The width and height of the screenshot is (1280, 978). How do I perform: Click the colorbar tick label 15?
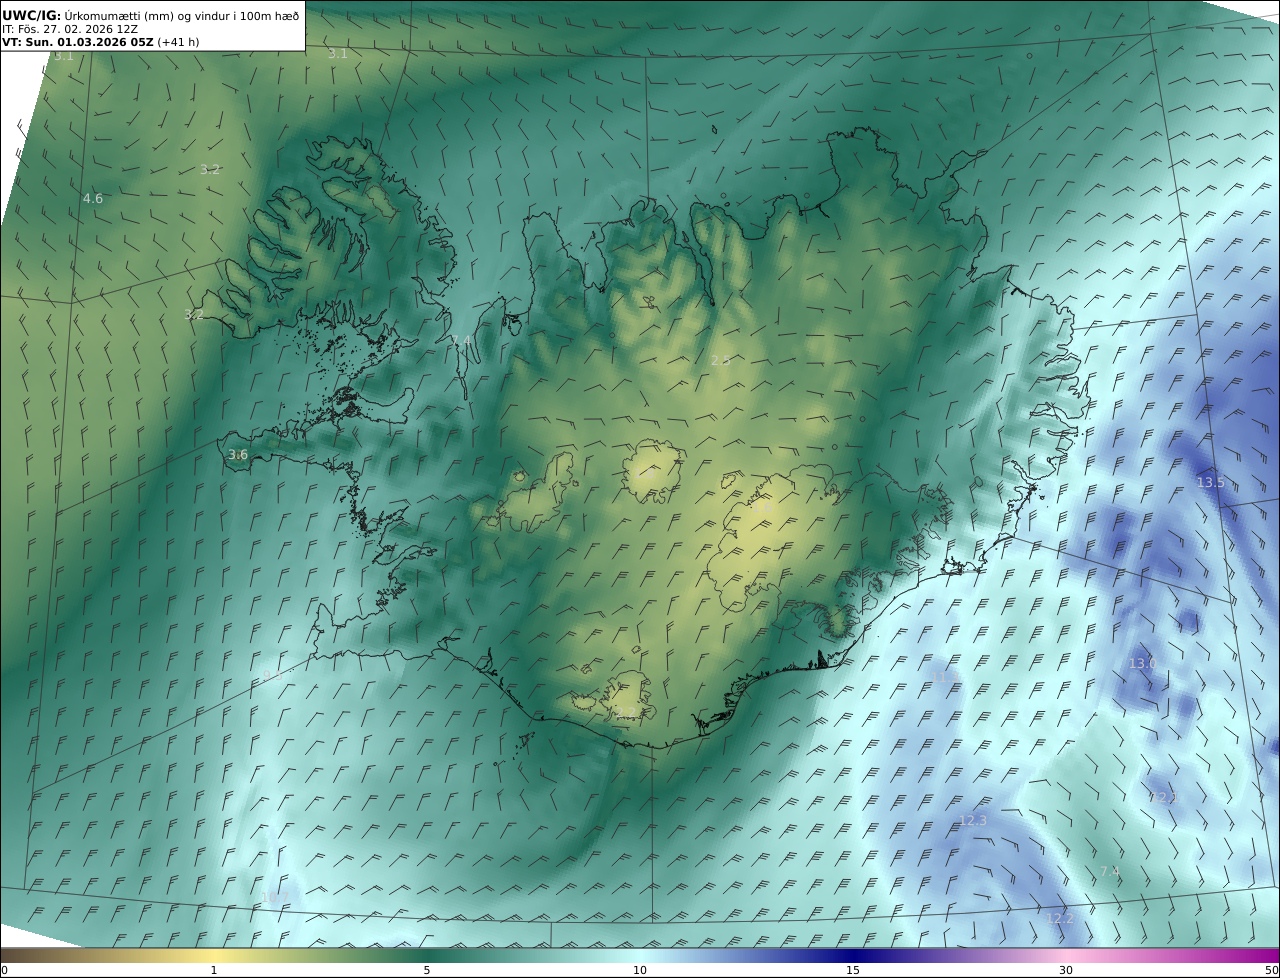(x=853, y=970)
